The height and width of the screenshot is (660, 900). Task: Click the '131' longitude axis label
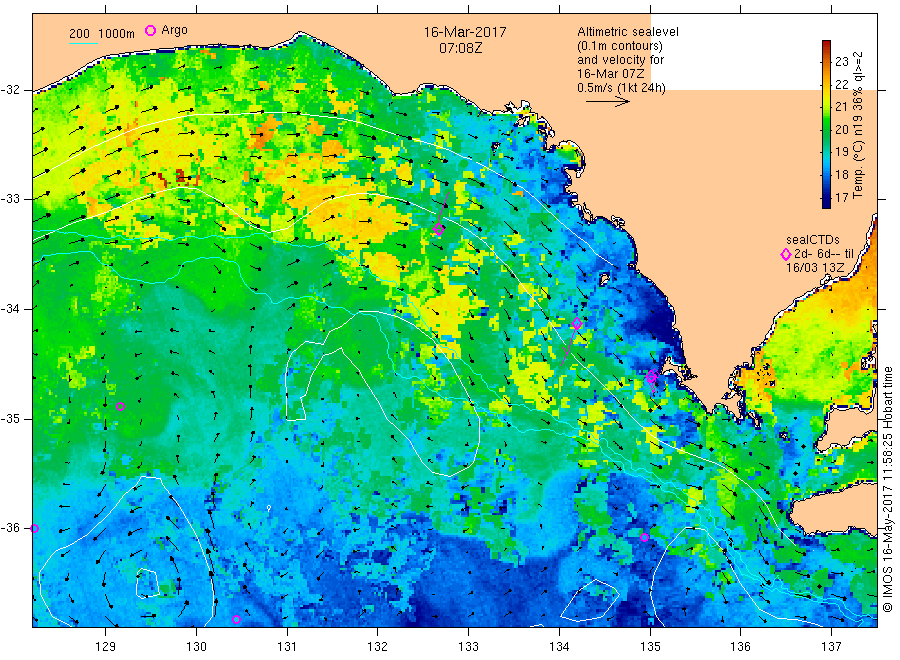coord(287,647)
